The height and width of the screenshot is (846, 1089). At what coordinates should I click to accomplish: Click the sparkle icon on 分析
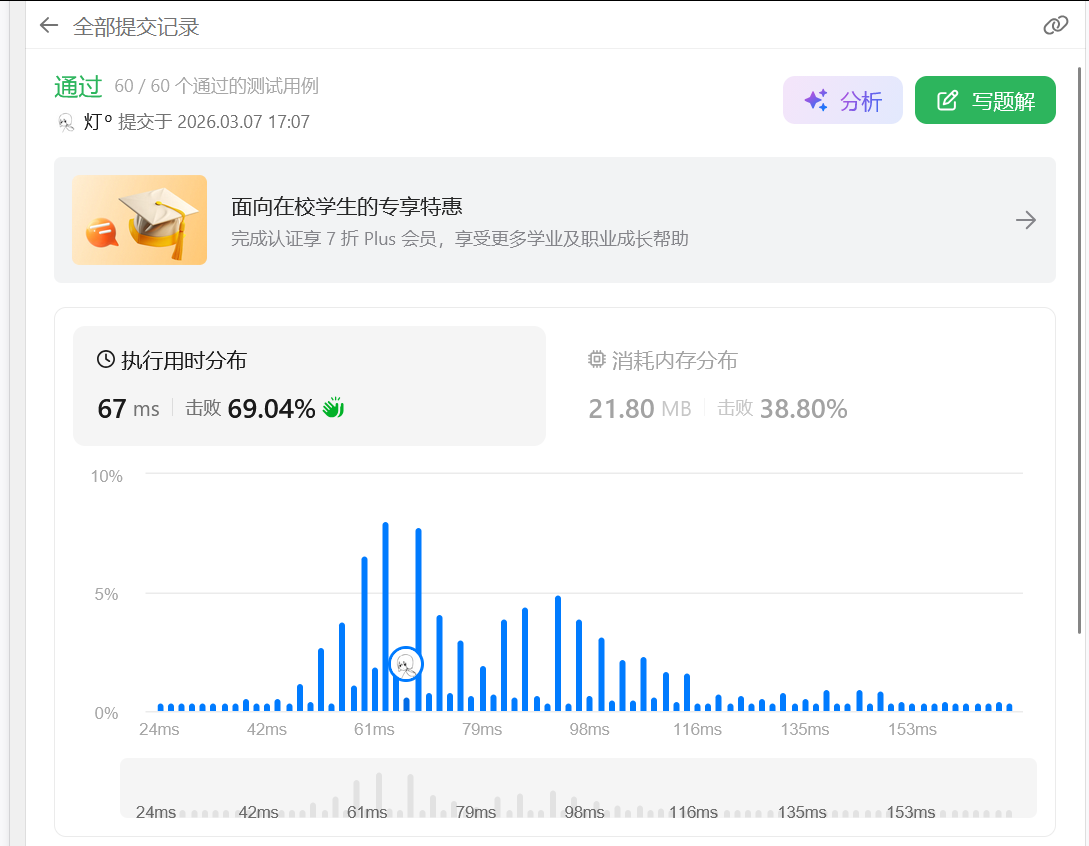(816, 100)
